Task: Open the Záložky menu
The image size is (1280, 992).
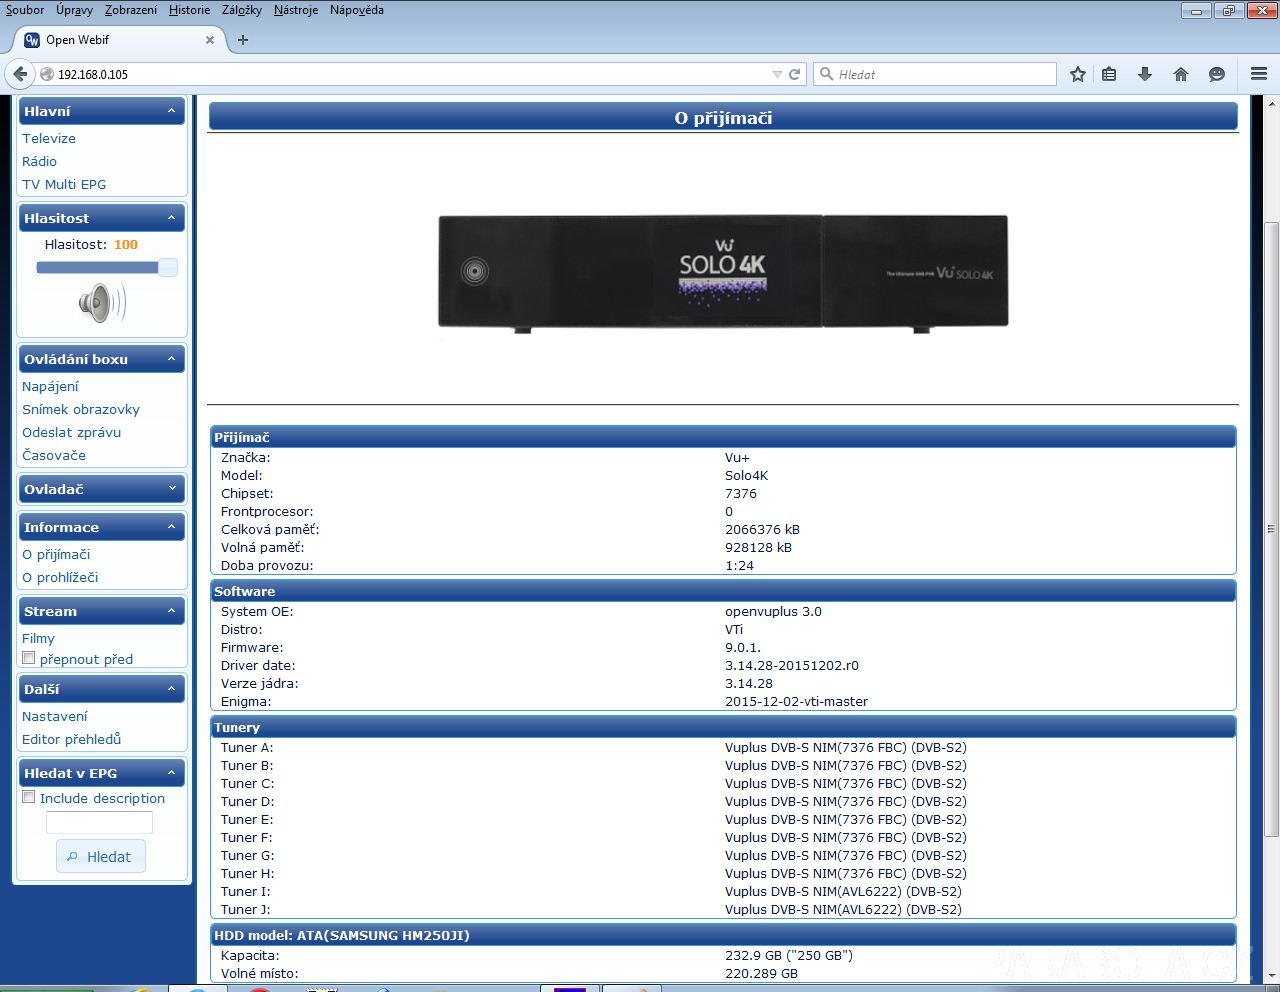Action: [241, 10]
